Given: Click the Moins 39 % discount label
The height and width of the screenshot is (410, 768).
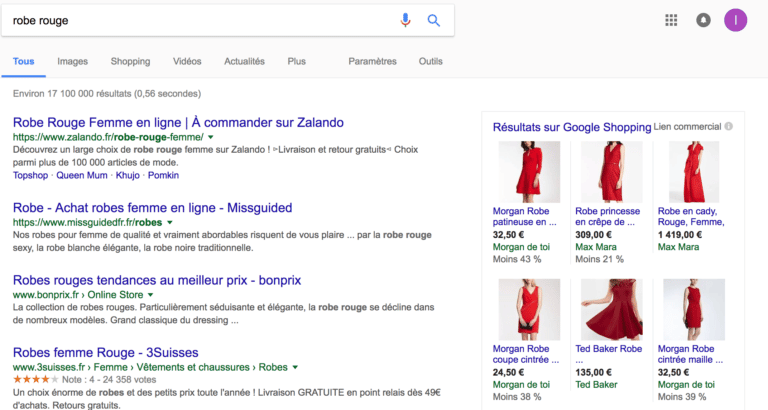Looking at the screenshot, I should click(682, 397).
